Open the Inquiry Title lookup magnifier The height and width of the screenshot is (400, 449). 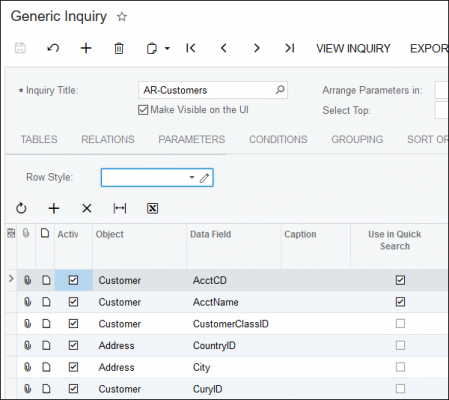point(280,90)
